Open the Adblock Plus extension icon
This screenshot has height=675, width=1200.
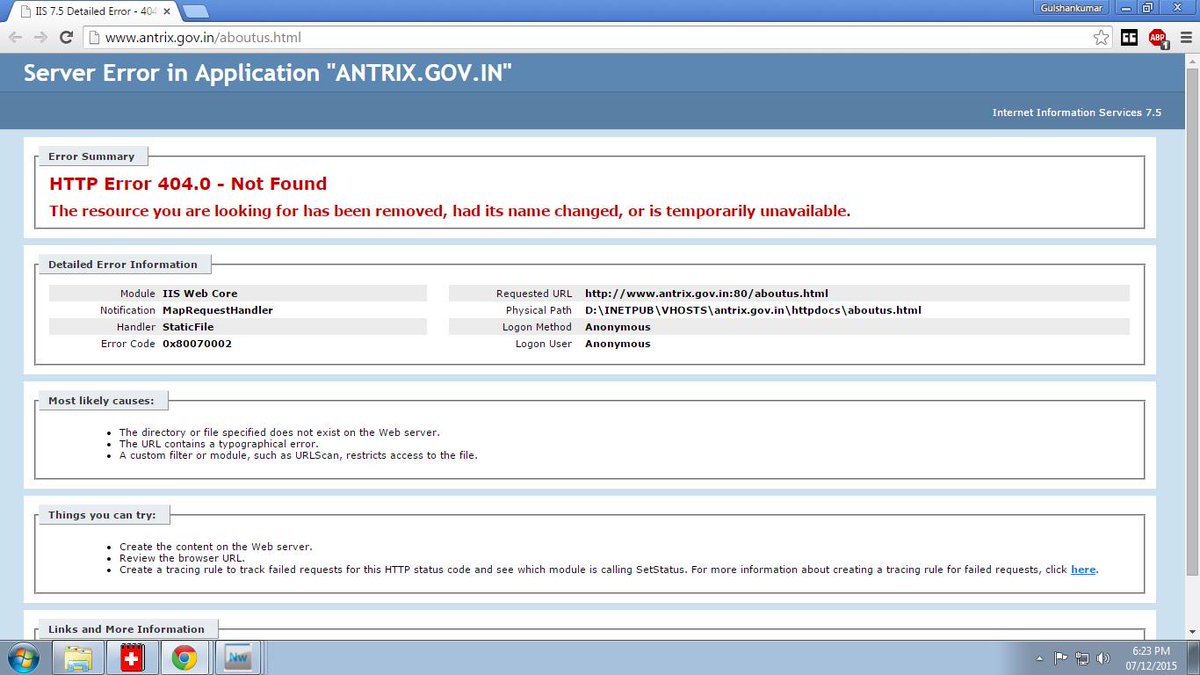point(1158,39)
